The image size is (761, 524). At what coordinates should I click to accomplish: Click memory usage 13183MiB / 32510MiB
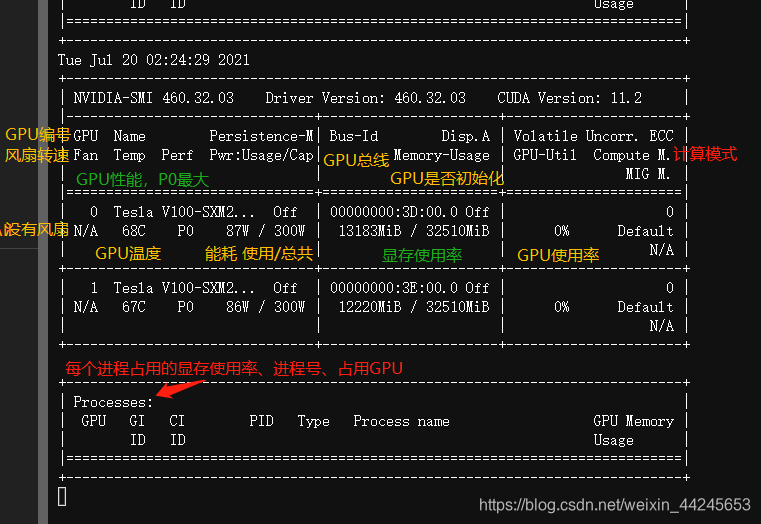click(x=414, y=231)
